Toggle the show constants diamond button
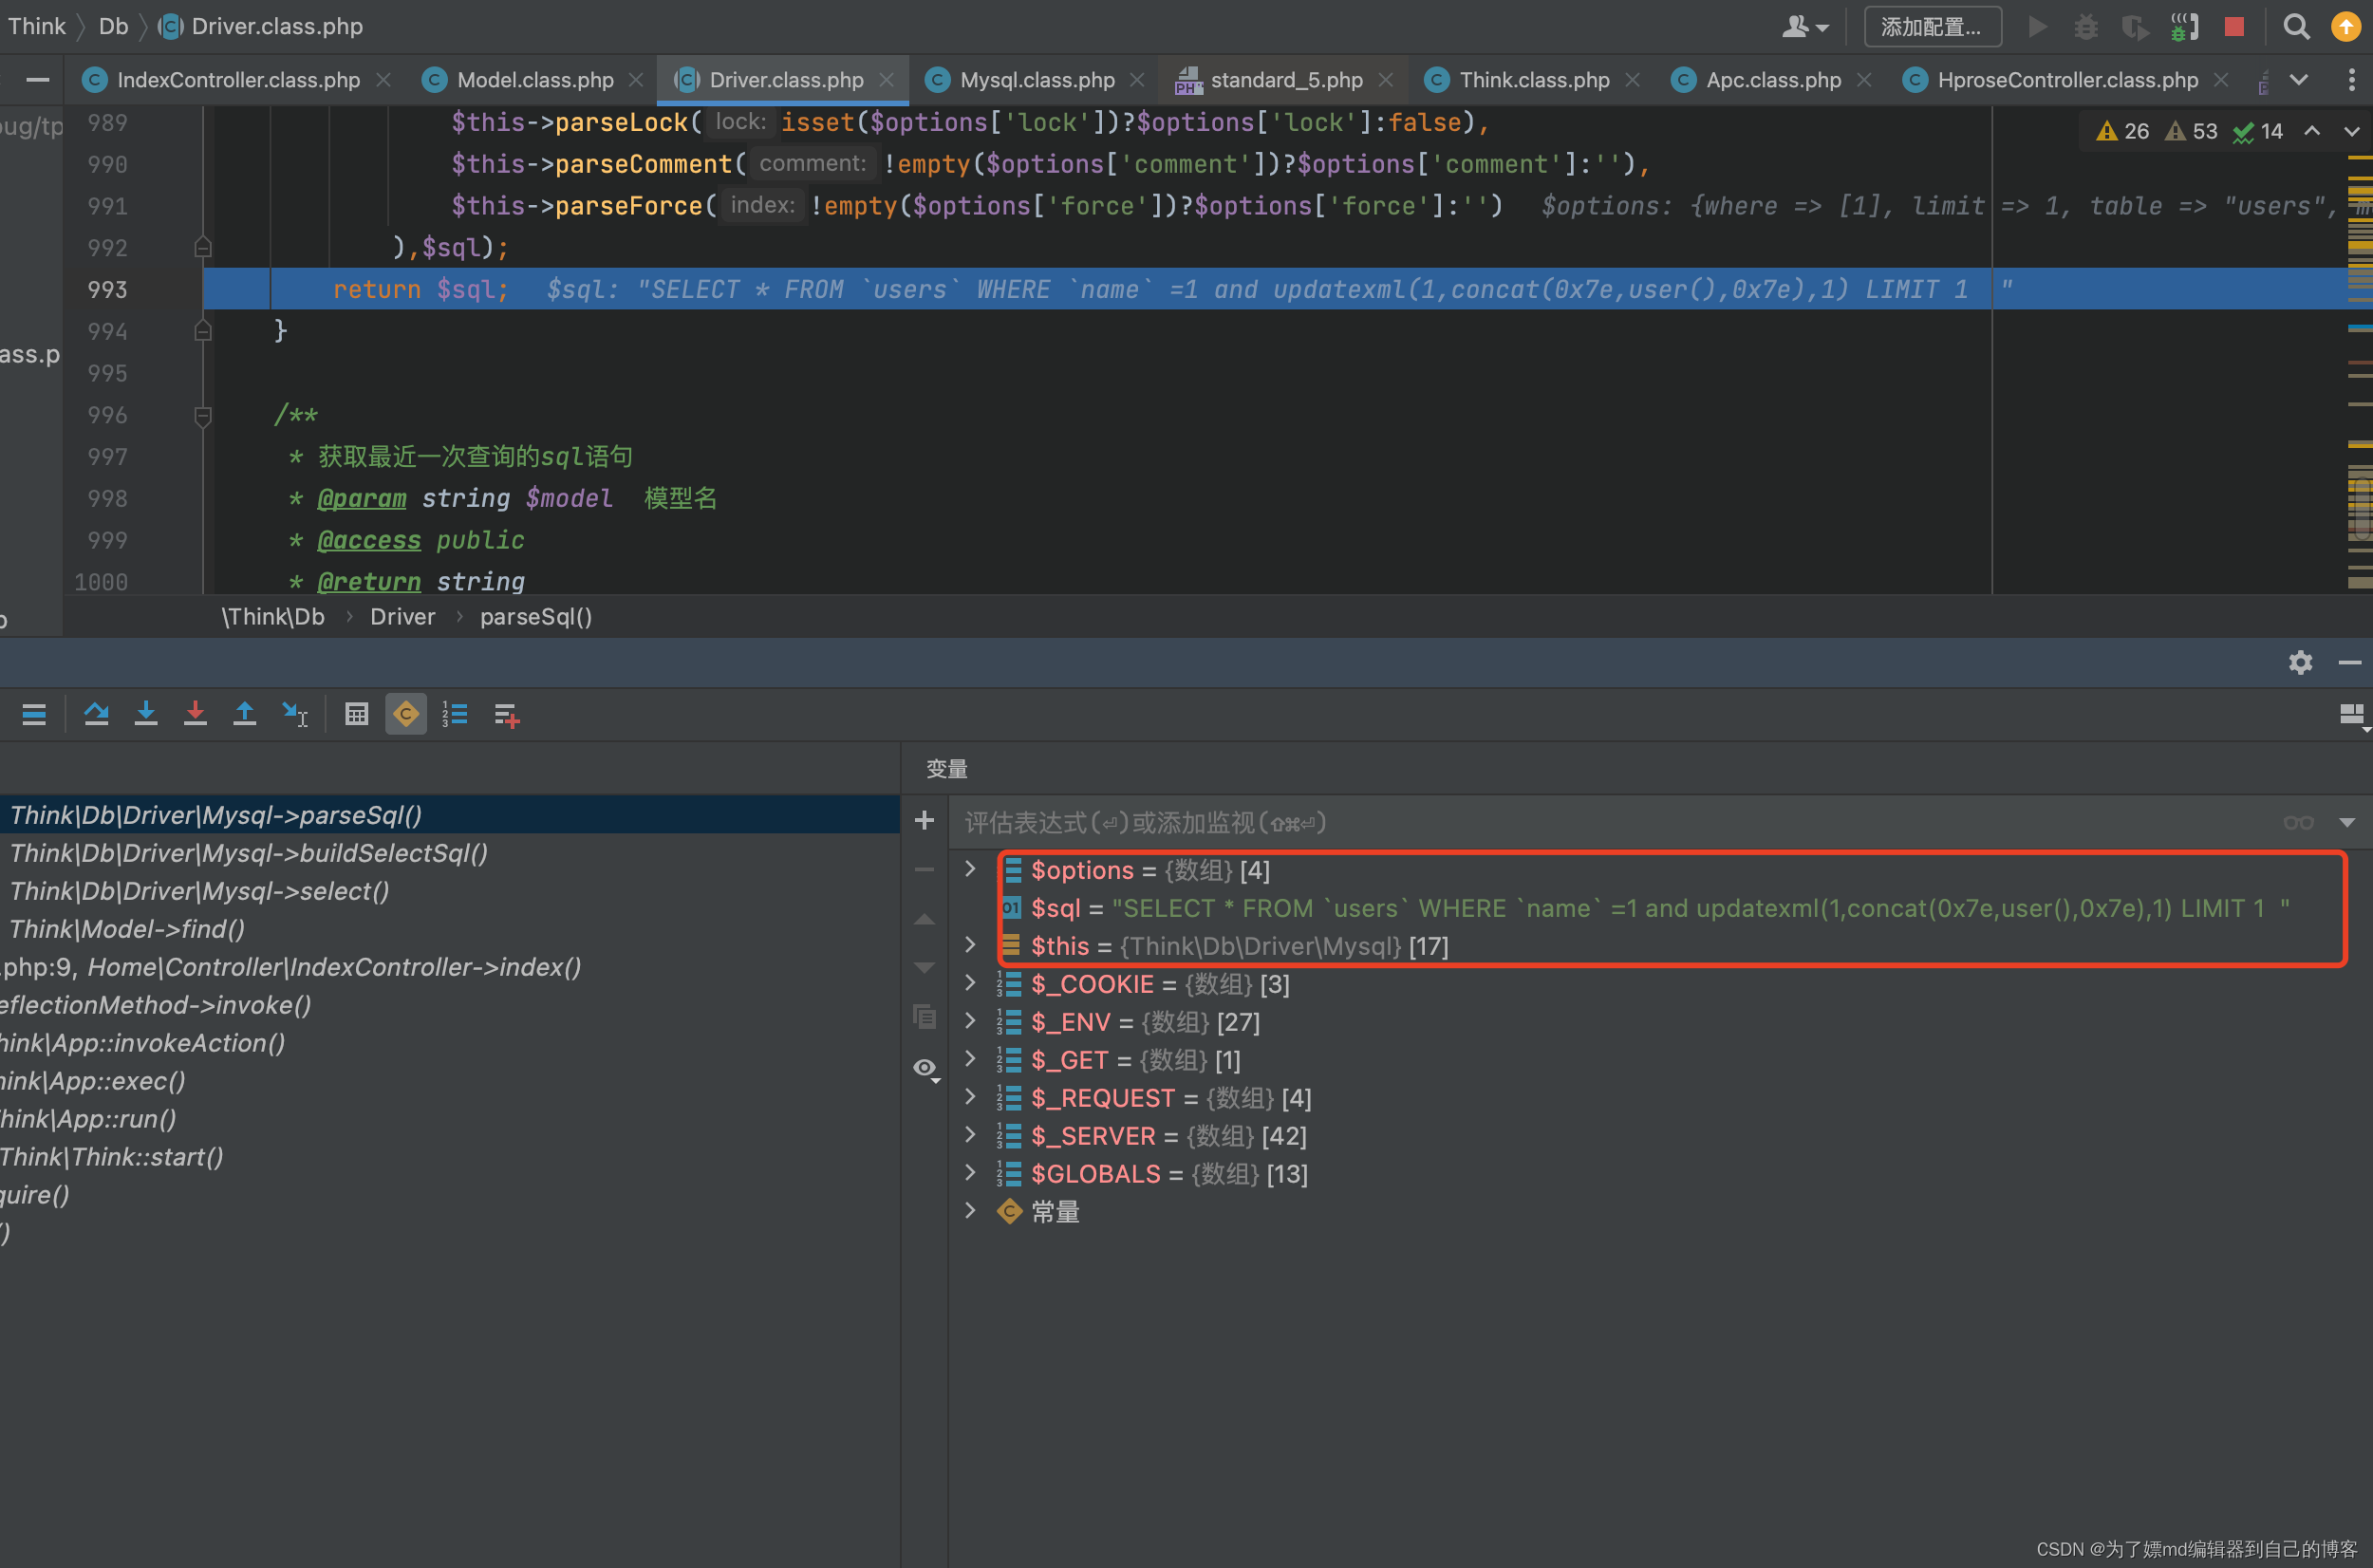 pos(406,714)
